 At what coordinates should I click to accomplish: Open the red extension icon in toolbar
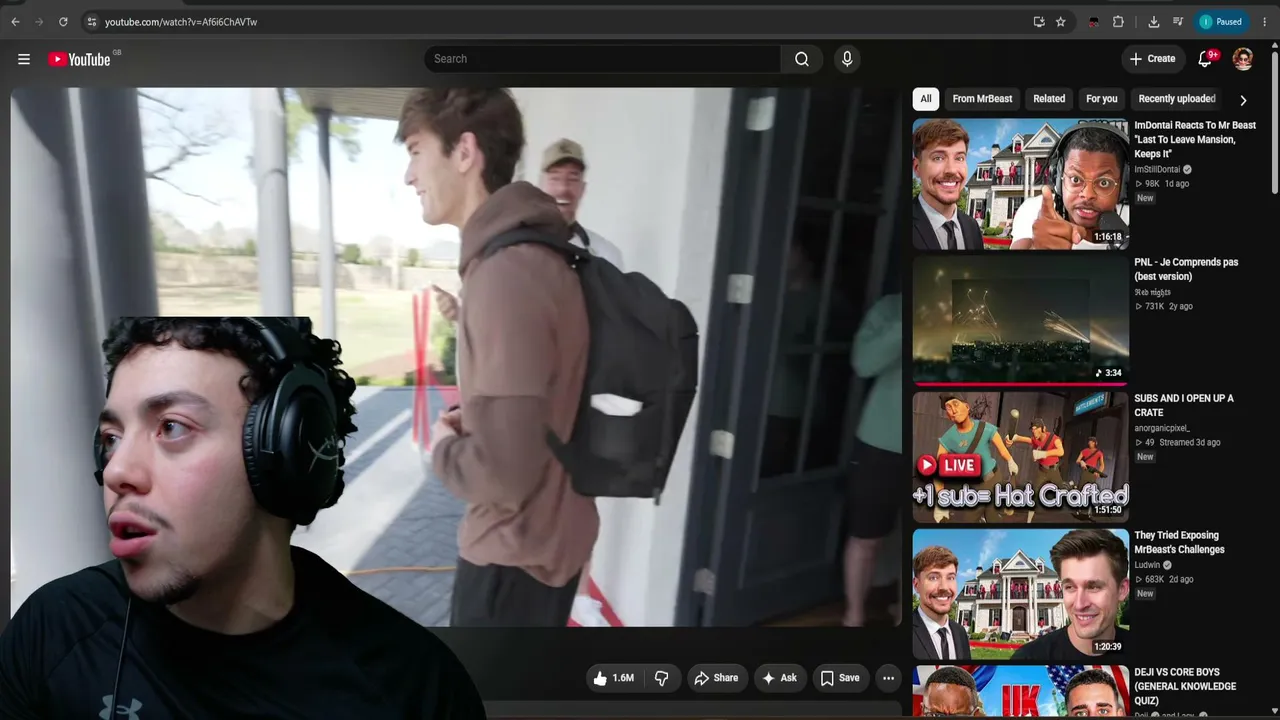point(1094,22)
